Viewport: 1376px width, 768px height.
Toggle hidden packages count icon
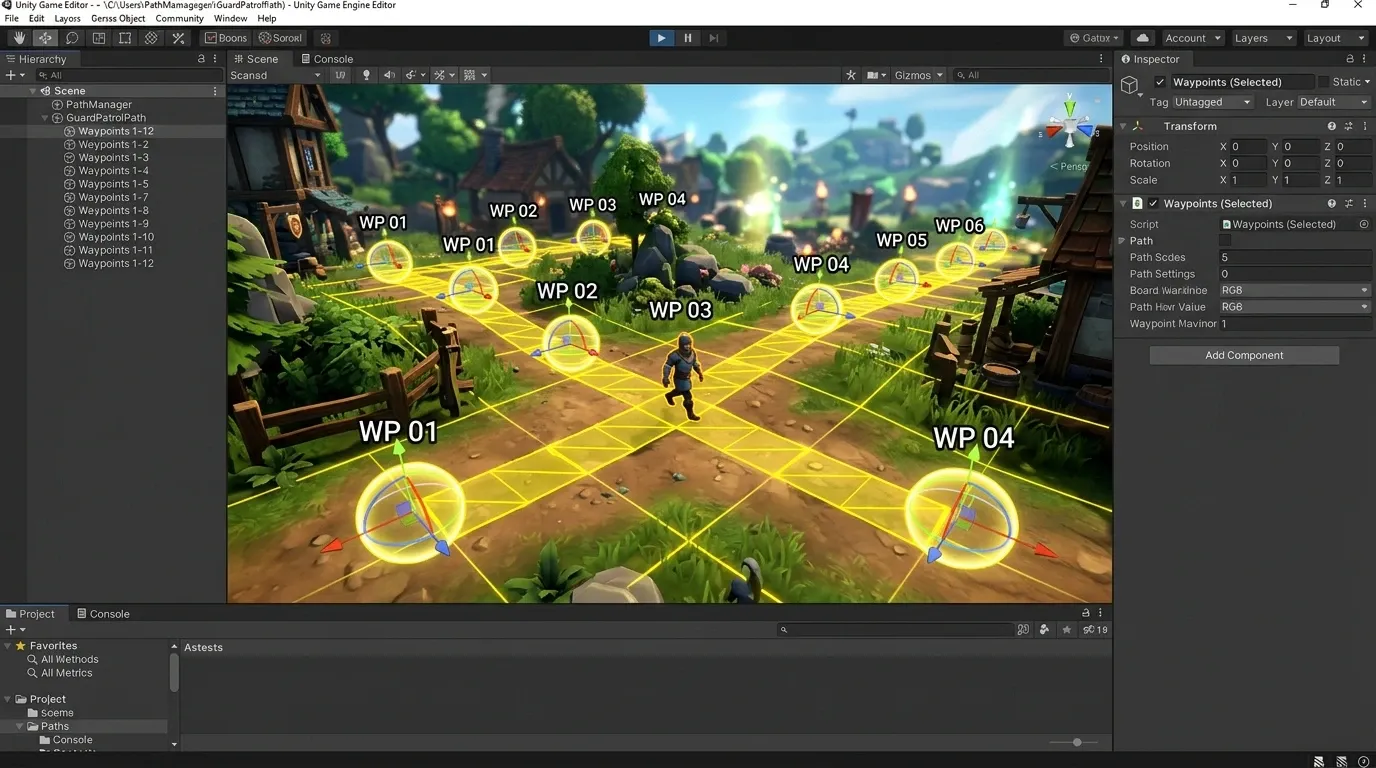[1095, 630]
